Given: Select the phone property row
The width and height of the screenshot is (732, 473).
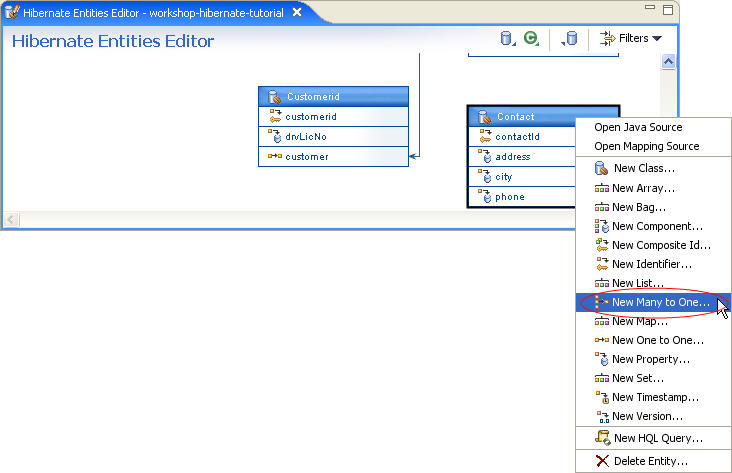Looking at the screenshot, I should [521, 197].
